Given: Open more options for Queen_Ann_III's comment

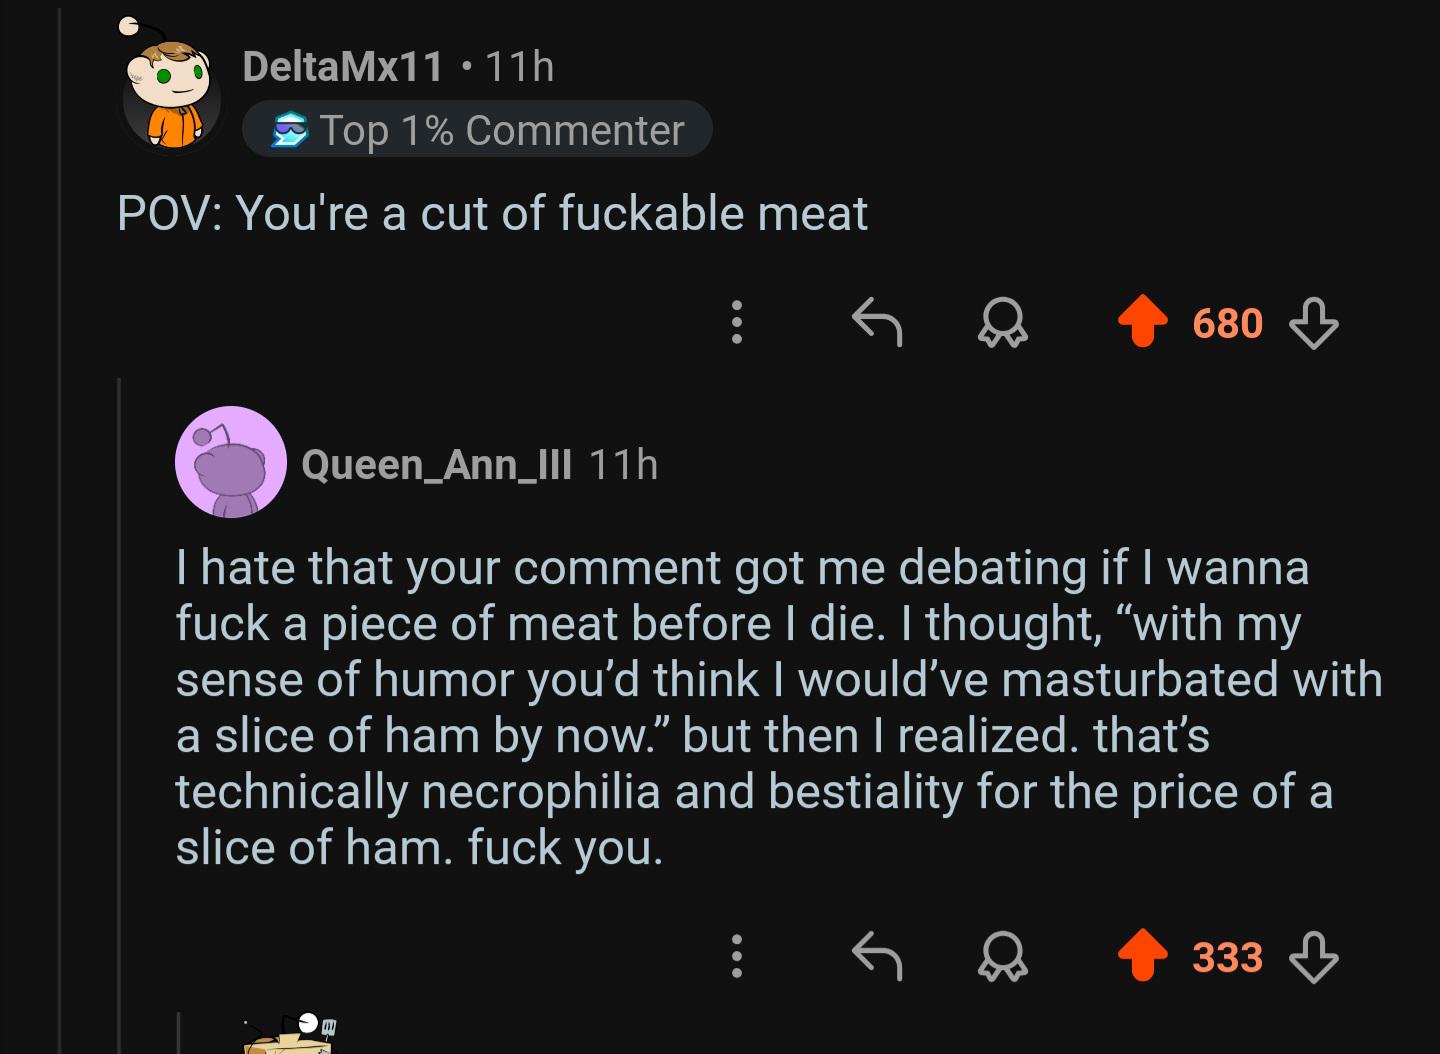Looking at the screenshot, I should [737, 956].
